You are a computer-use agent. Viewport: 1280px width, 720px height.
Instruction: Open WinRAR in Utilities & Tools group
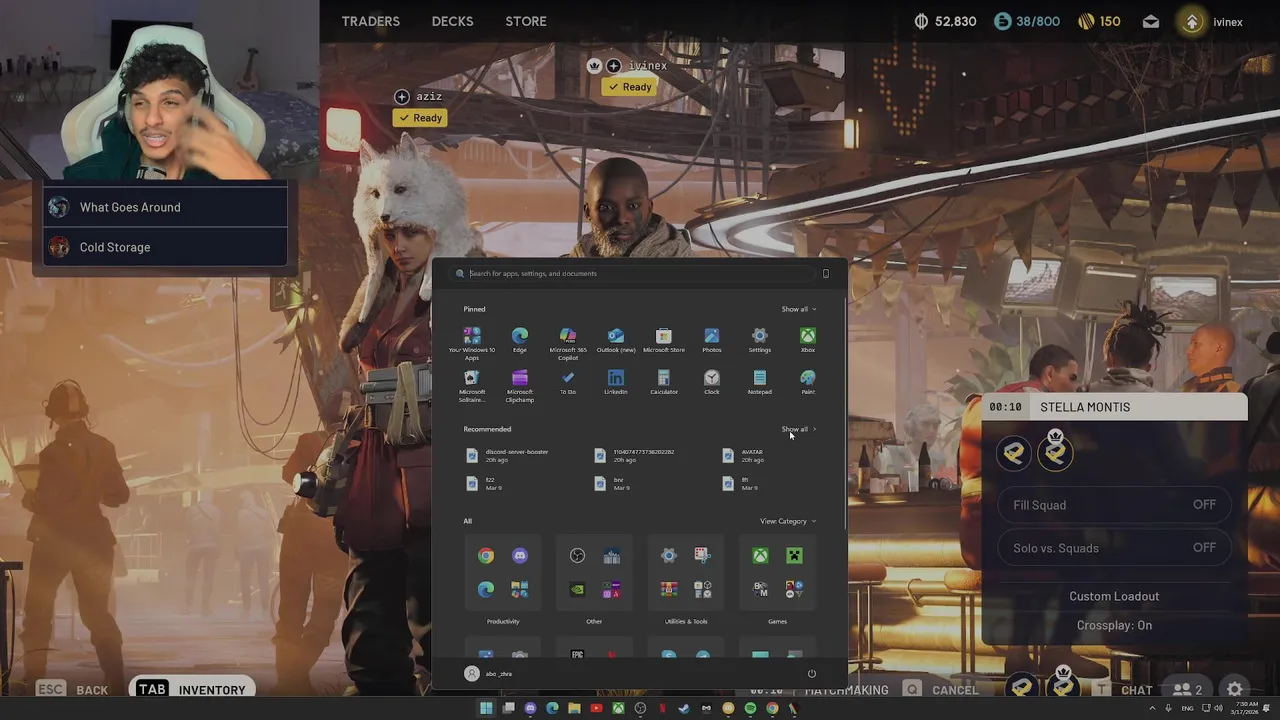669,590
